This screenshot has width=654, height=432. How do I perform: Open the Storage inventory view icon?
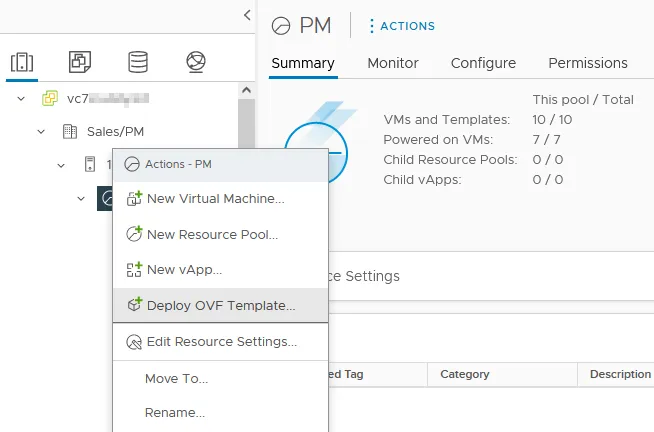pyautogui.click(x=138, y=62)
